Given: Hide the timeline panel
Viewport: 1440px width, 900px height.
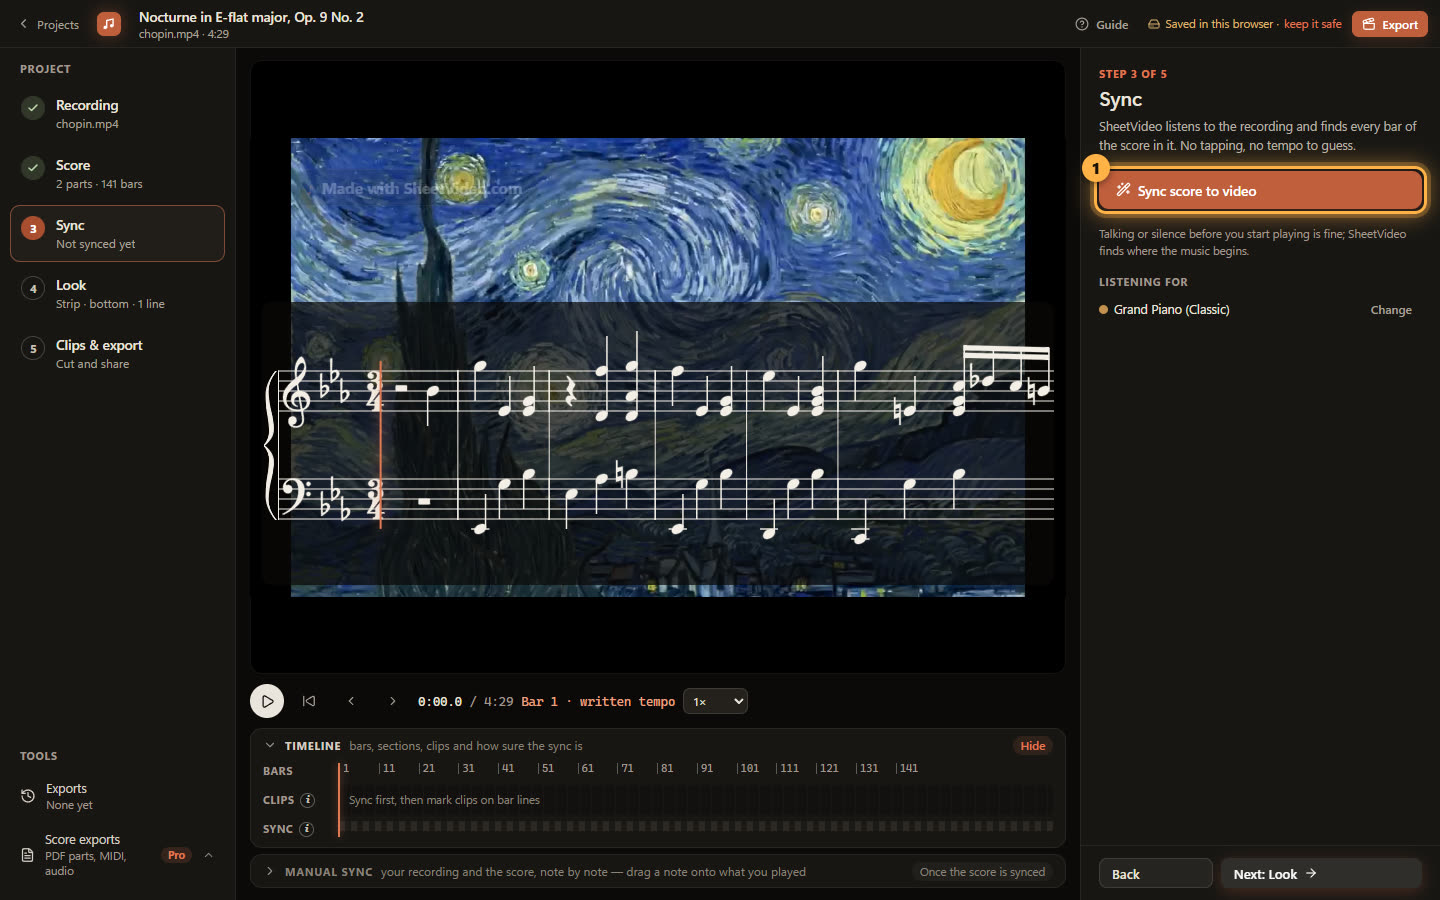Looking at the screenshot, I should pos(1032,745).
